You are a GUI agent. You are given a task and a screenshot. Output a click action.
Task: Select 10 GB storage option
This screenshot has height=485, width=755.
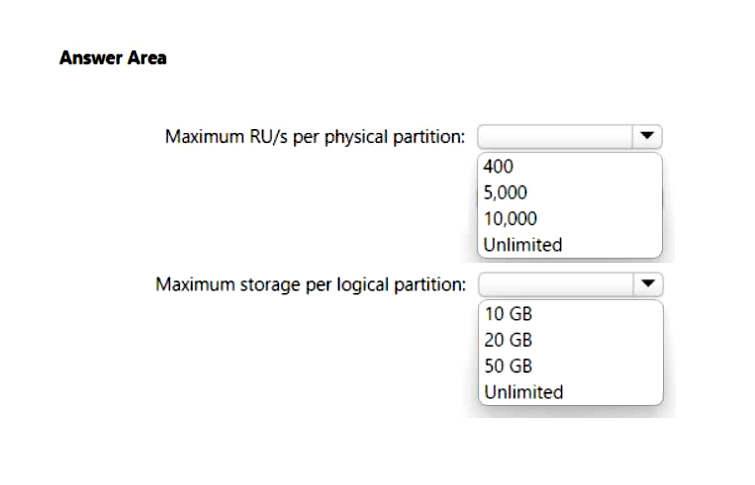[x=508, y=313]
